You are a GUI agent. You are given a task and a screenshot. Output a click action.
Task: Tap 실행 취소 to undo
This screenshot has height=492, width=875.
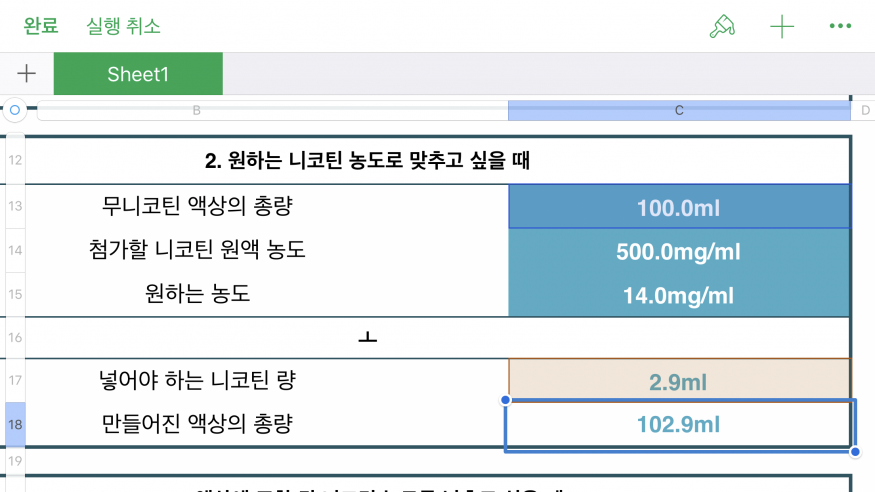tap(123, 26)
